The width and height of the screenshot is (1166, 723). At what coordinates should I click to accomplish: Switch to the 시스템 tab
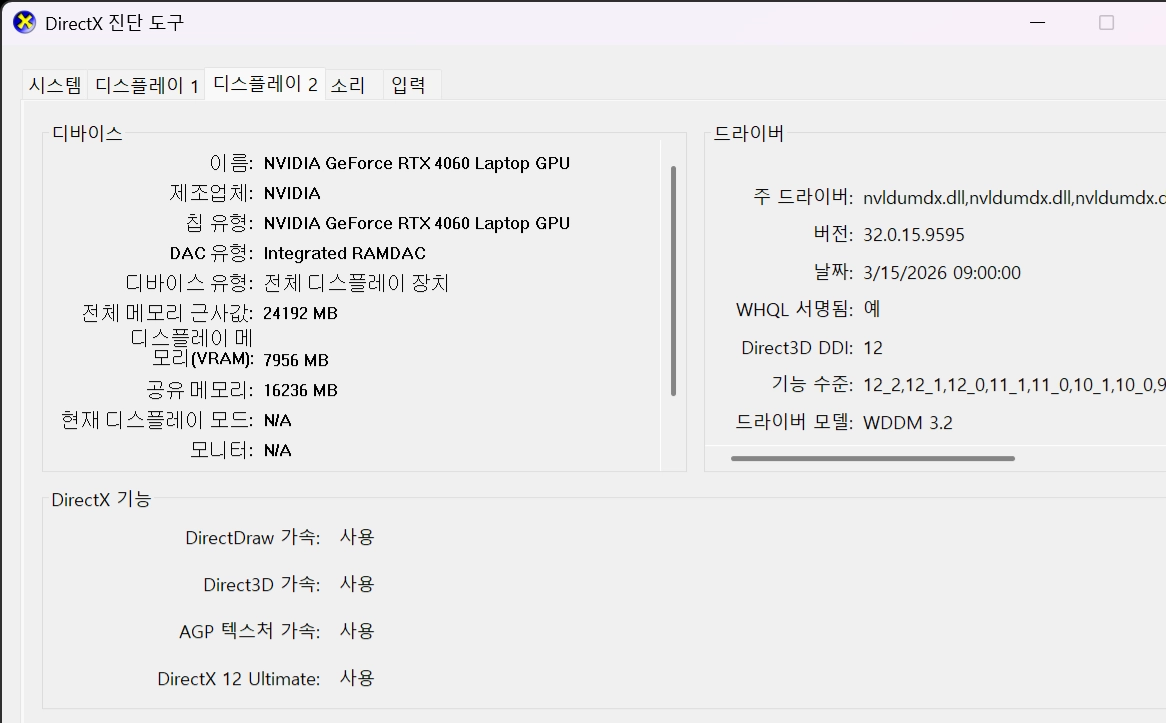55,85
